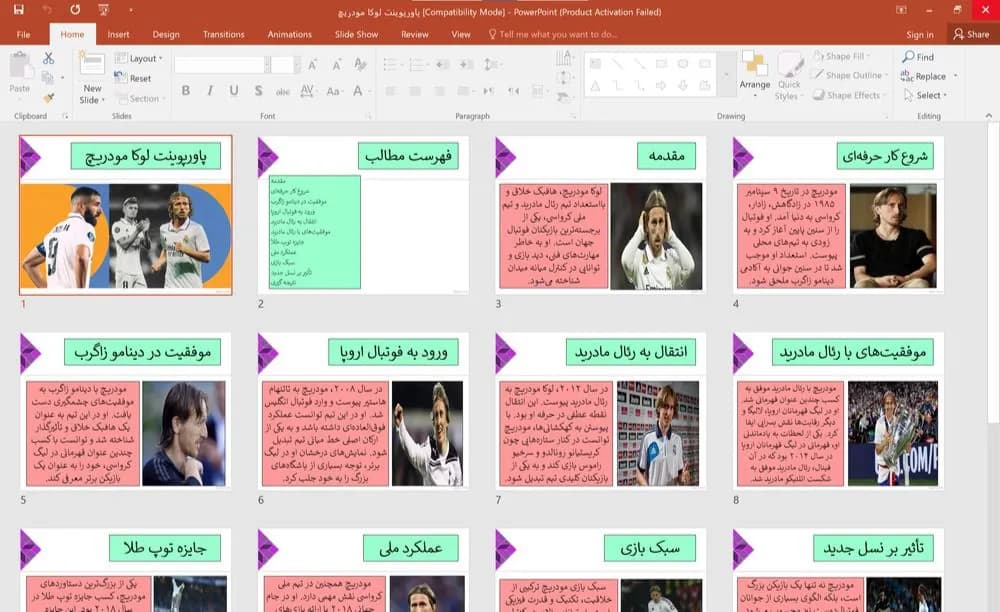1000x612 pixels.
Task: Click the Sign in link
Action: pyautogui.click(x=920, y=34)
